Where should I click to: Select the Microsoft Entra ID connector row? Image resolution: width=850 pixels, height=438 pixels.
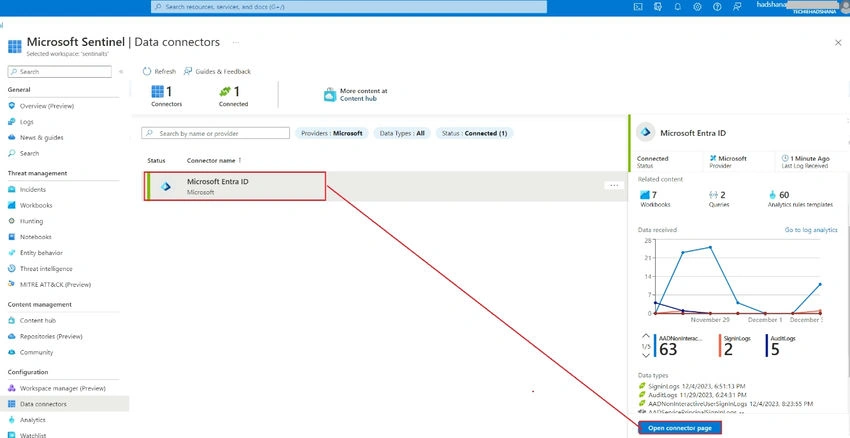[x=385, y=186]
